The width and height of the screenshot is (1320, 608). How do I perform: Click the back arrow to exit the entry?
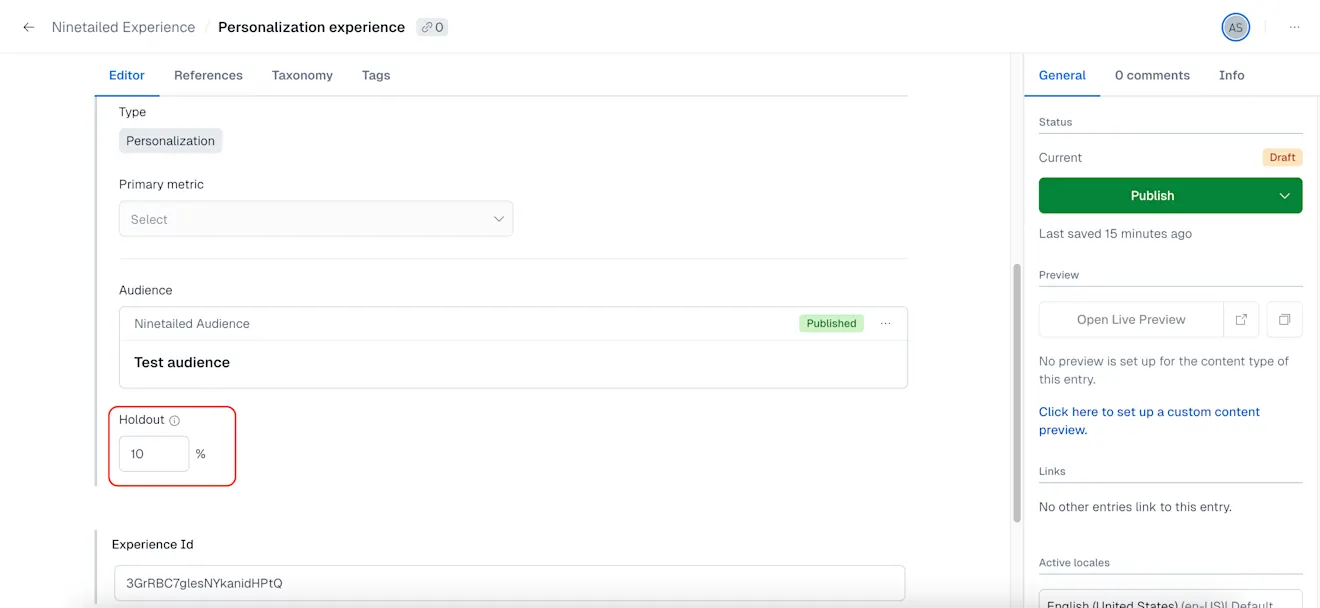coord(28,27)
